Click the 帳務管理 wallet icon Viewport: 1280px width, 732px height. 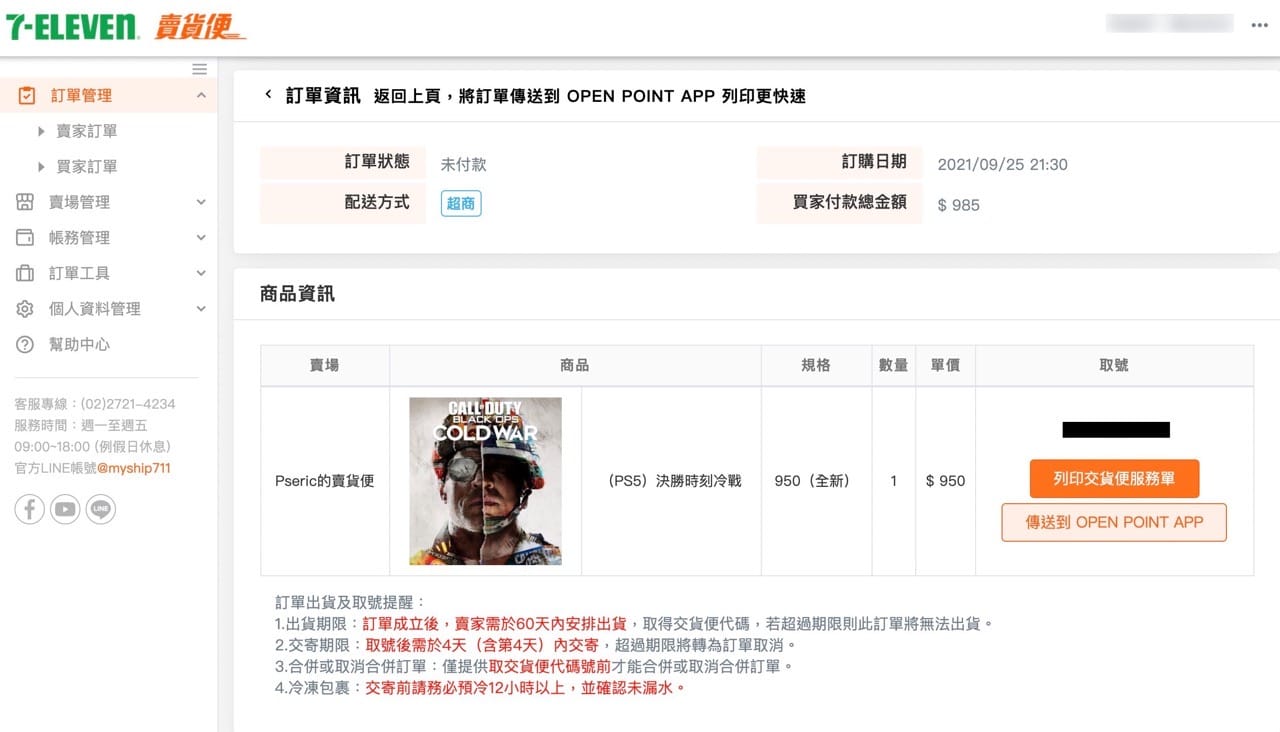(25, 238)
